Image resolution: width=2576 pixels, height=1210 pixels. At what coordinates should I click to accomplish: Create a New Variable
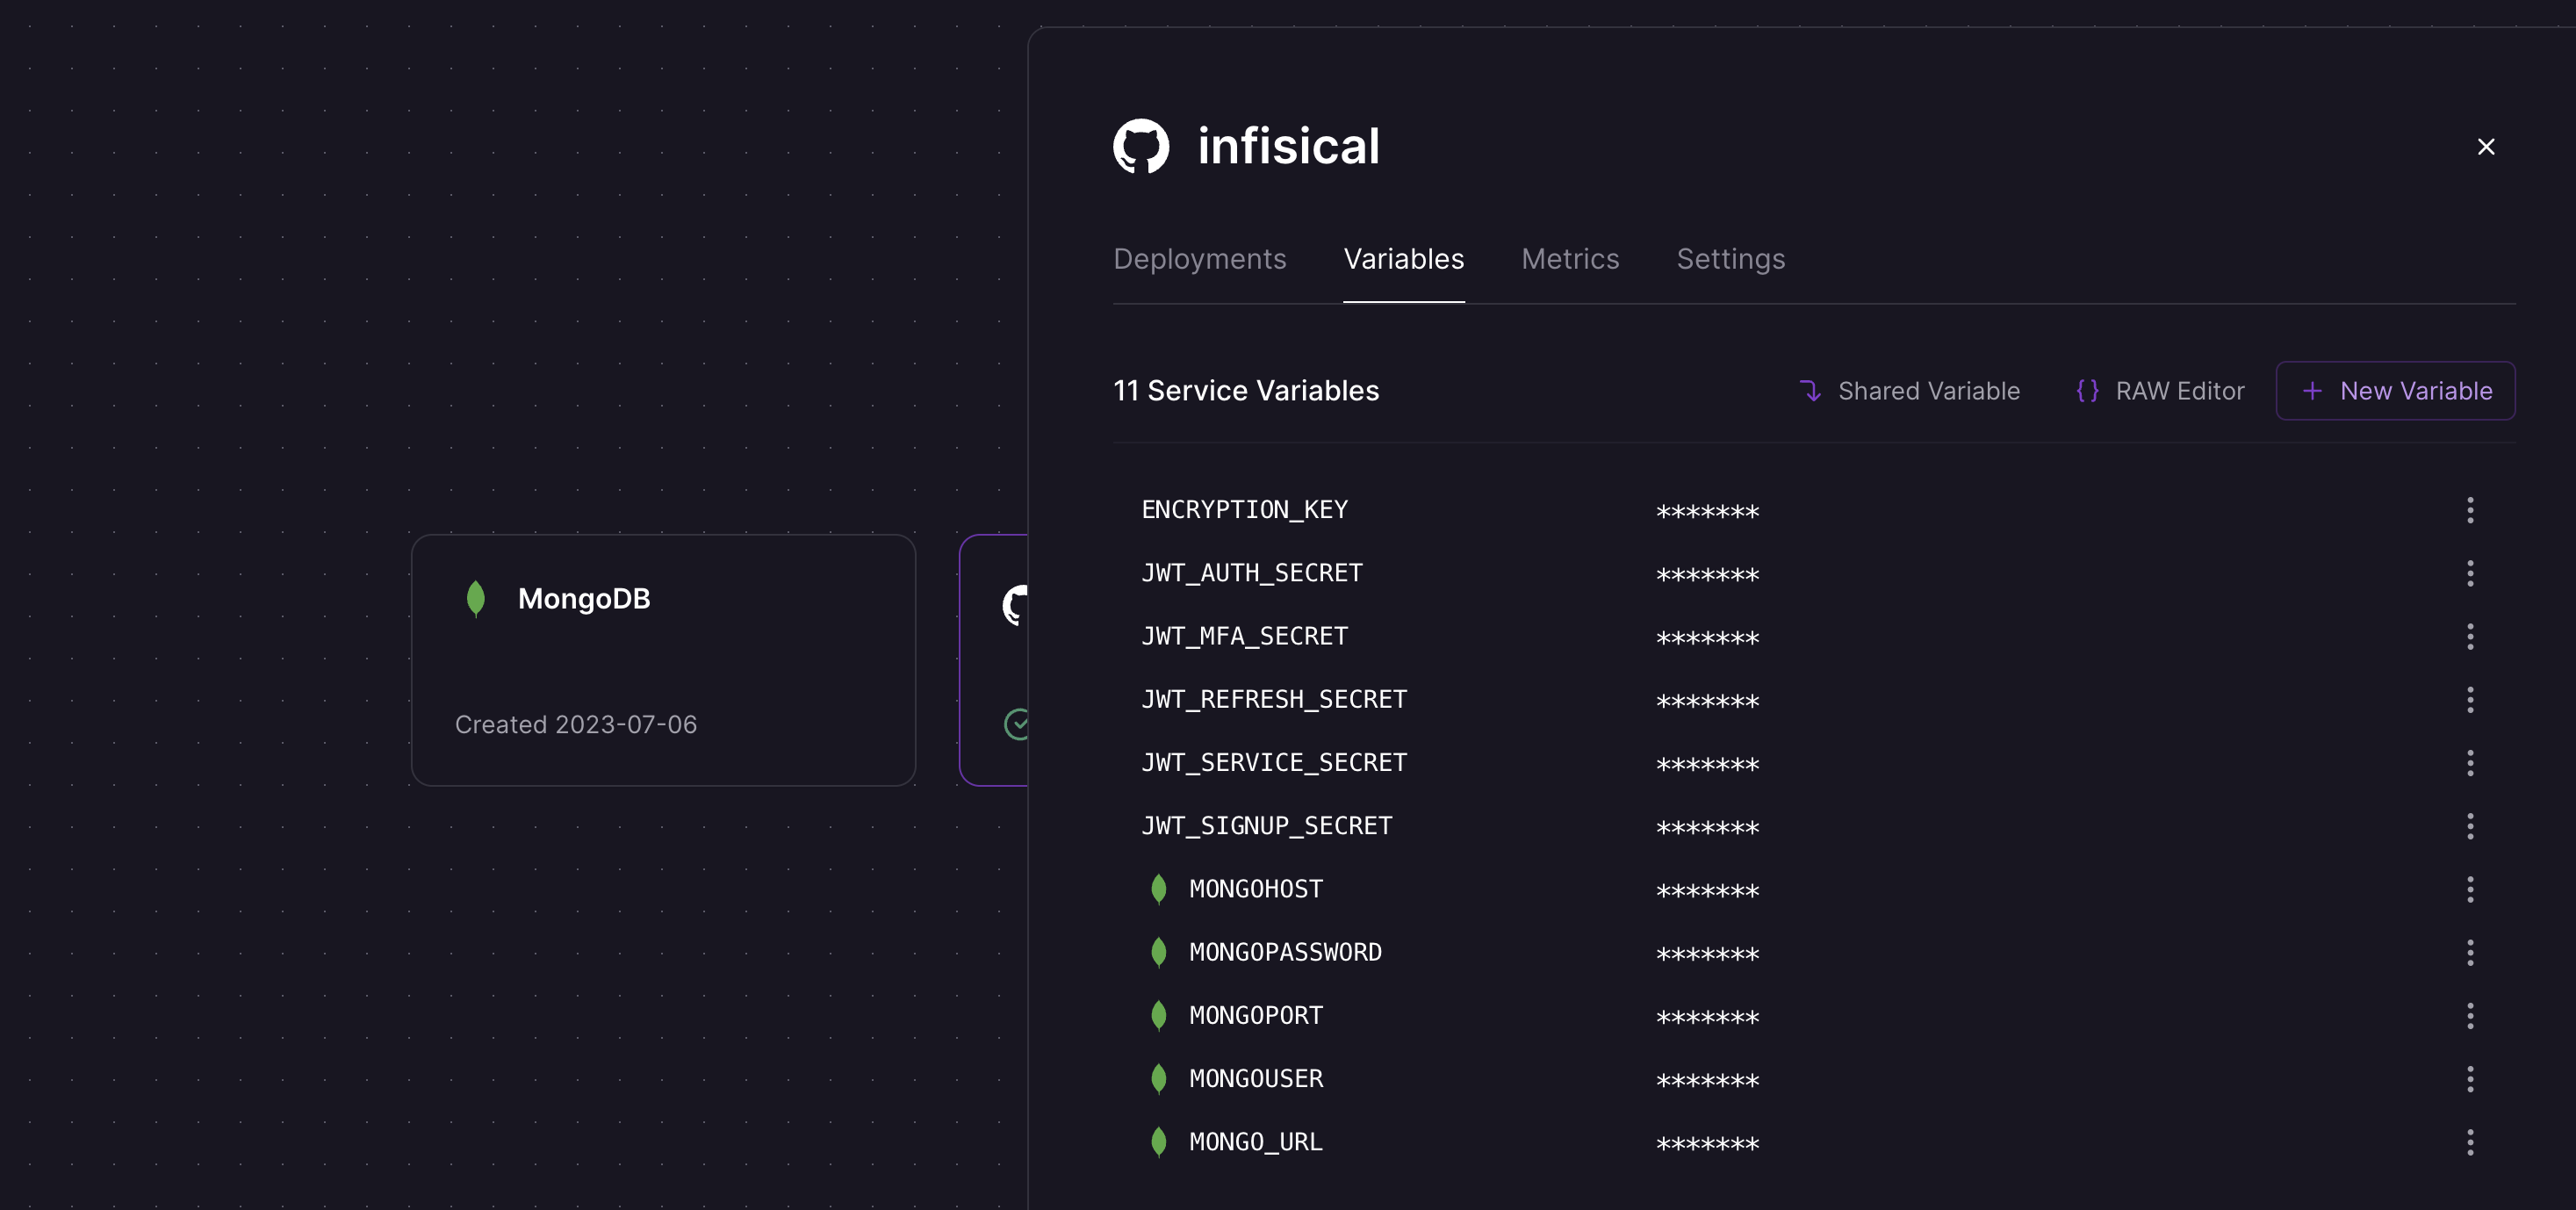click(2396, 391)
